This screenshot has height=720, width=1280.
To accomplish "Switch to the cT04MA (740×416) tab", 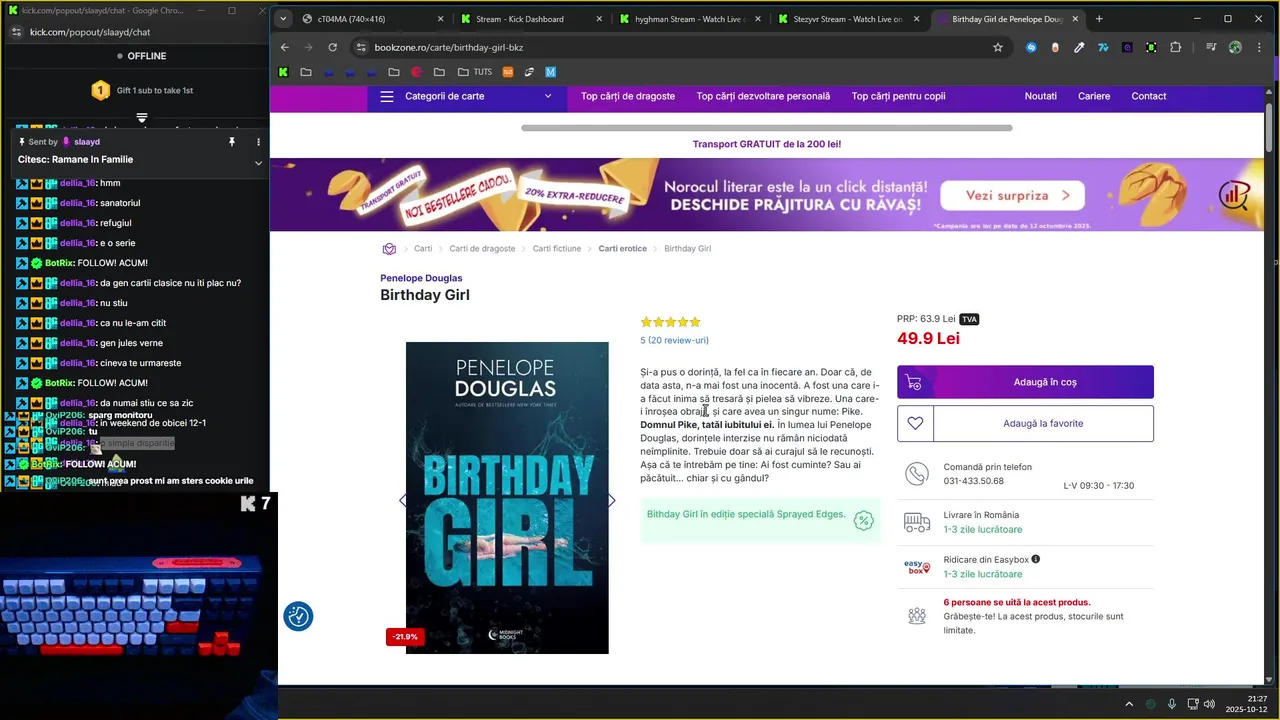I will [374, 19].
